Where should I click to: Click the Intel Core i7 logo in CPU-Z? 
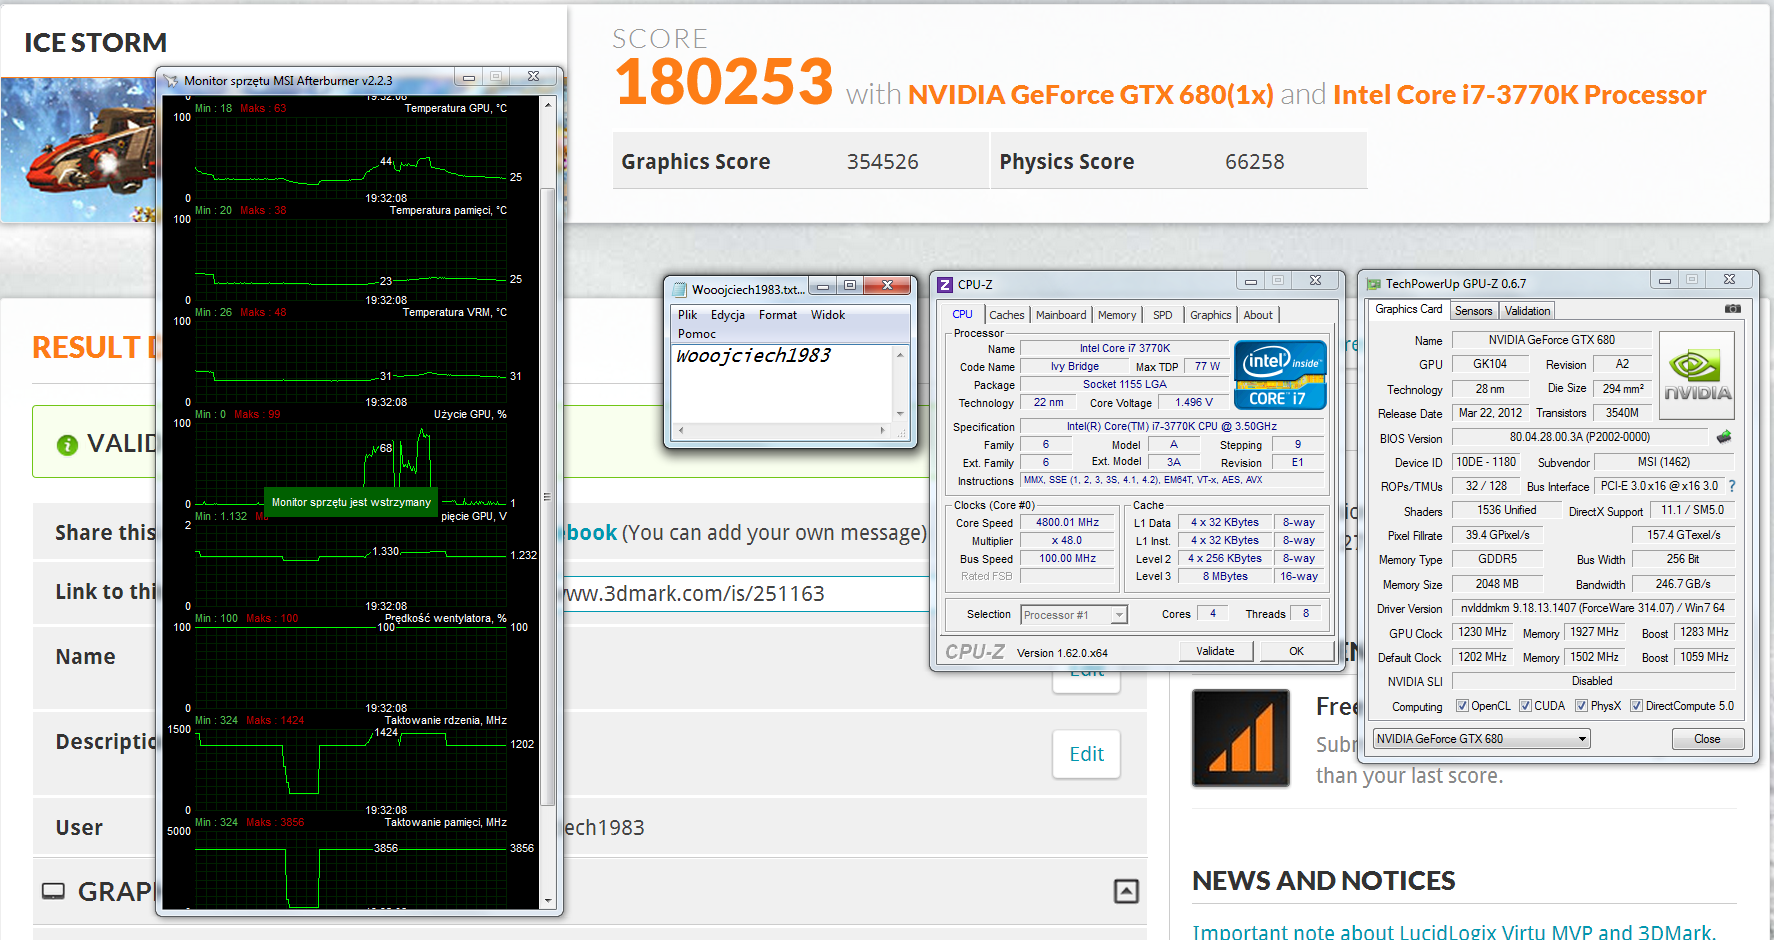(x=1280, y=374)
